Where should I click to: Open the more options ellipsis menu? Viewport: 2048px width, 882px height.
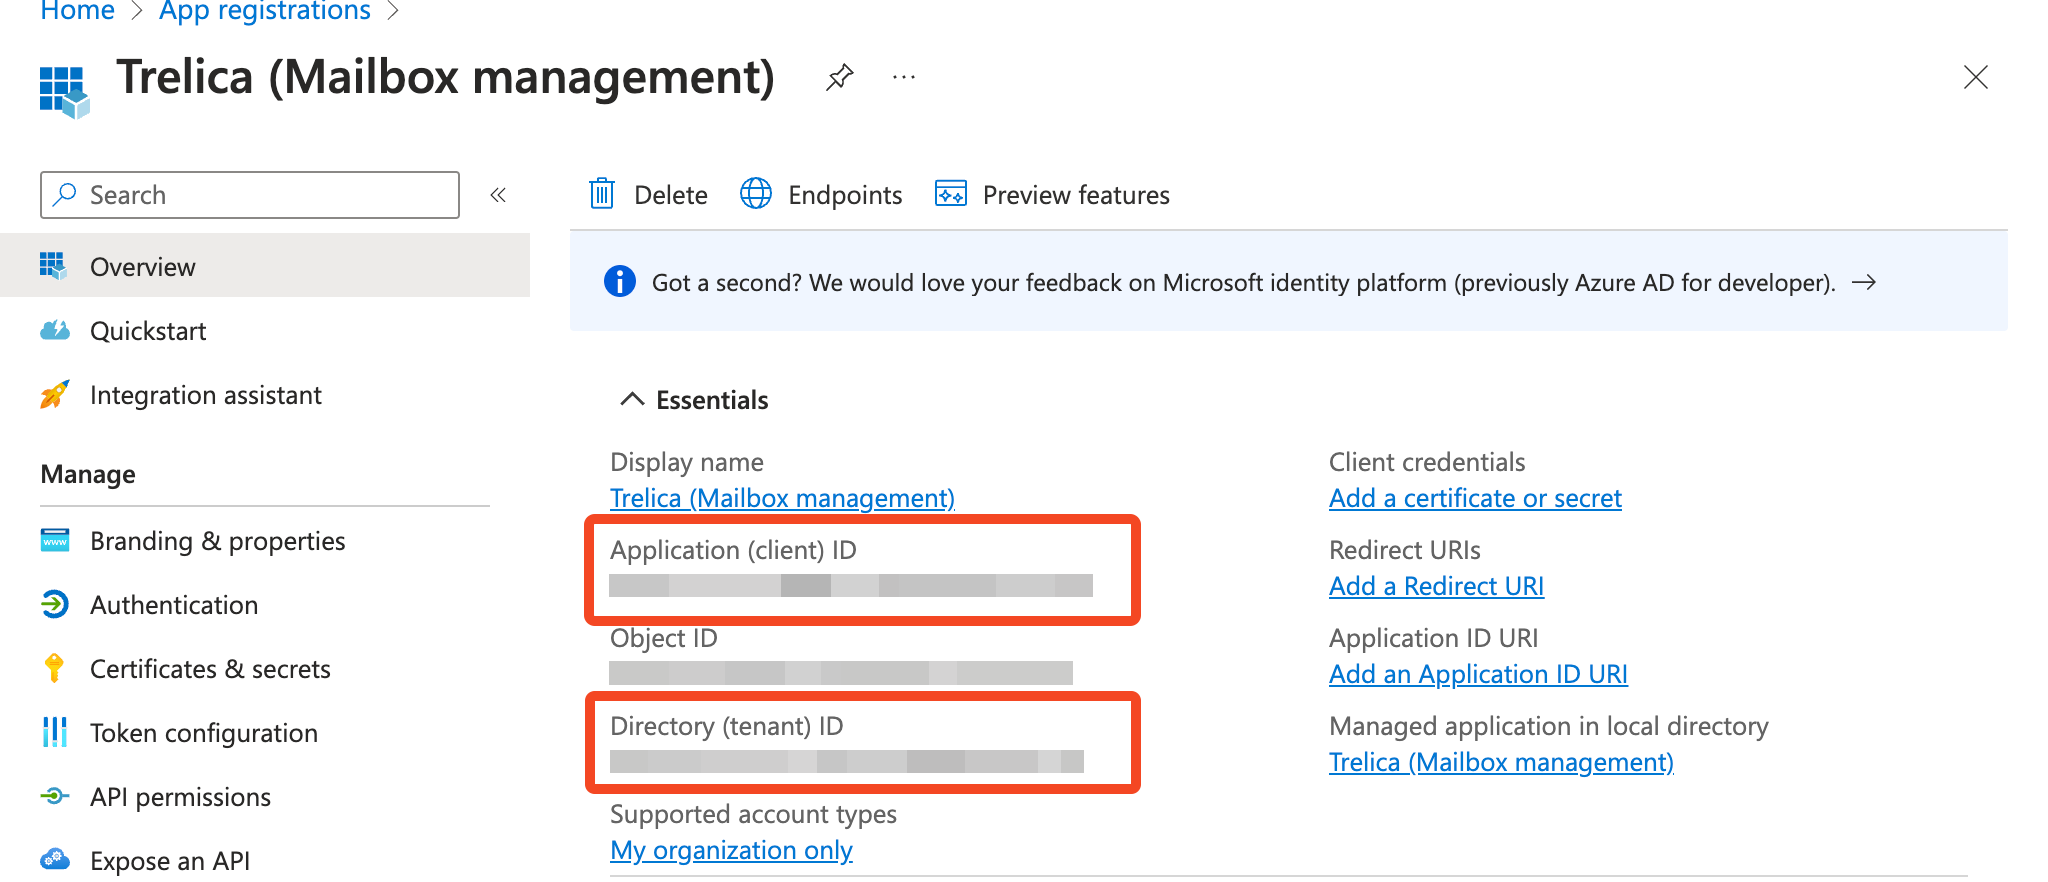[904, 77]
